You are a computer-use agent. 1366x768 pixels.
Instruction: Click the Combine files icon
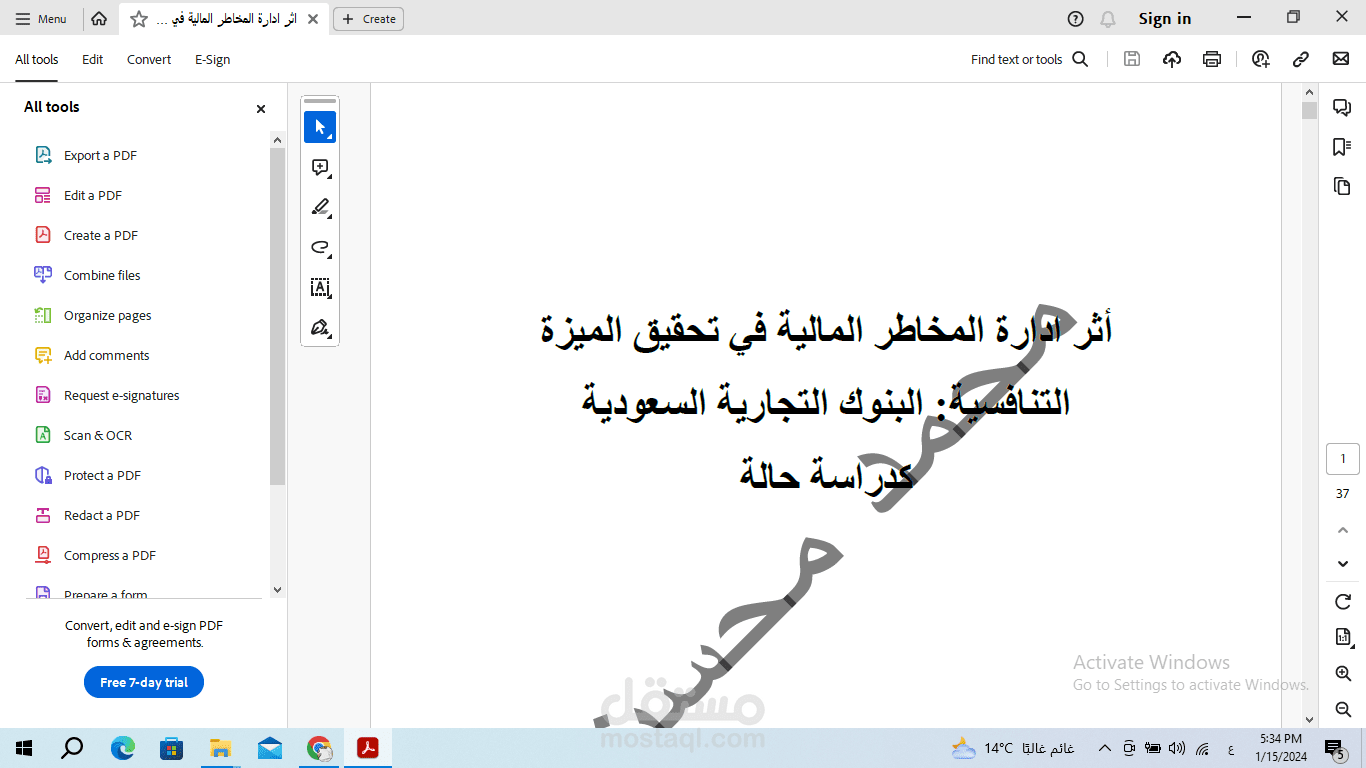[43, 275]
